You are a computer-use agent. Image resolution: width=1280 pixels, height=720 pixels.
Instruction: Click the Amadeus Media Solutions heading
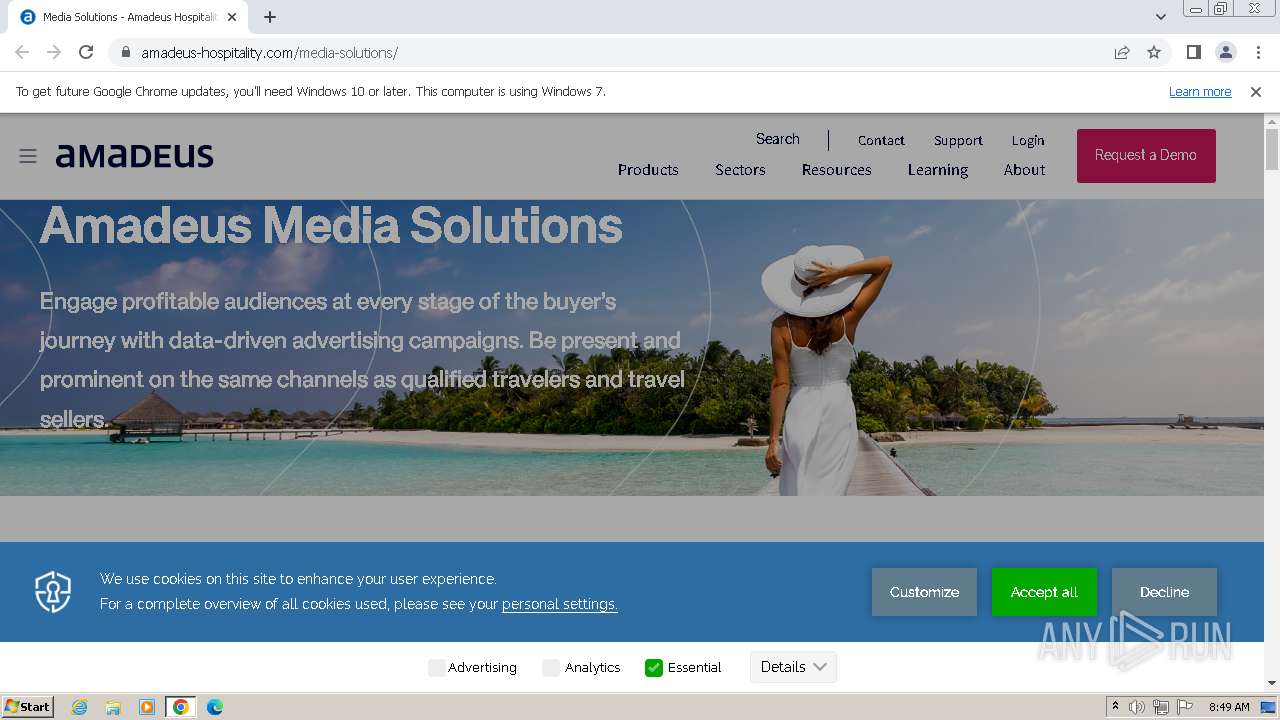pos(331,226)
